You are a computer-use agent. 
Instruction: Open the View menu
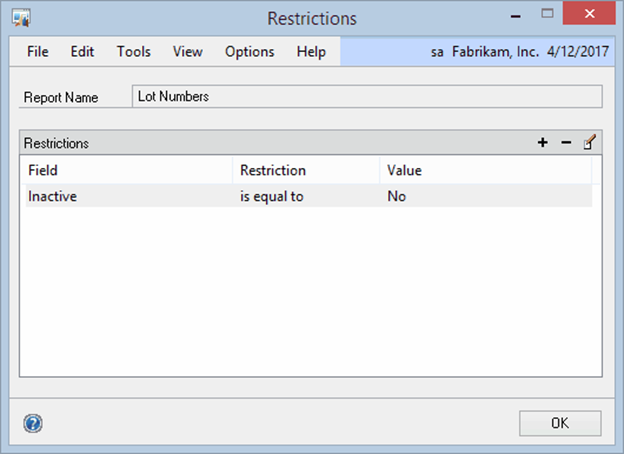187,52
